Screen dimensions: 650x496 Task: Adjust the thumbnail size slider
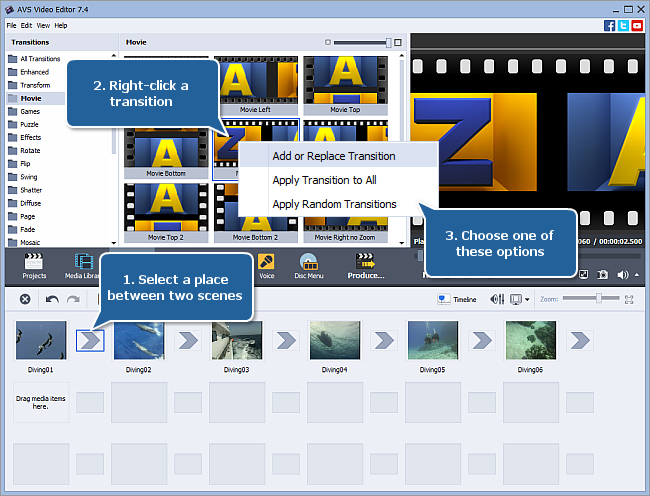pyautogui.click(x=388, y=42)
